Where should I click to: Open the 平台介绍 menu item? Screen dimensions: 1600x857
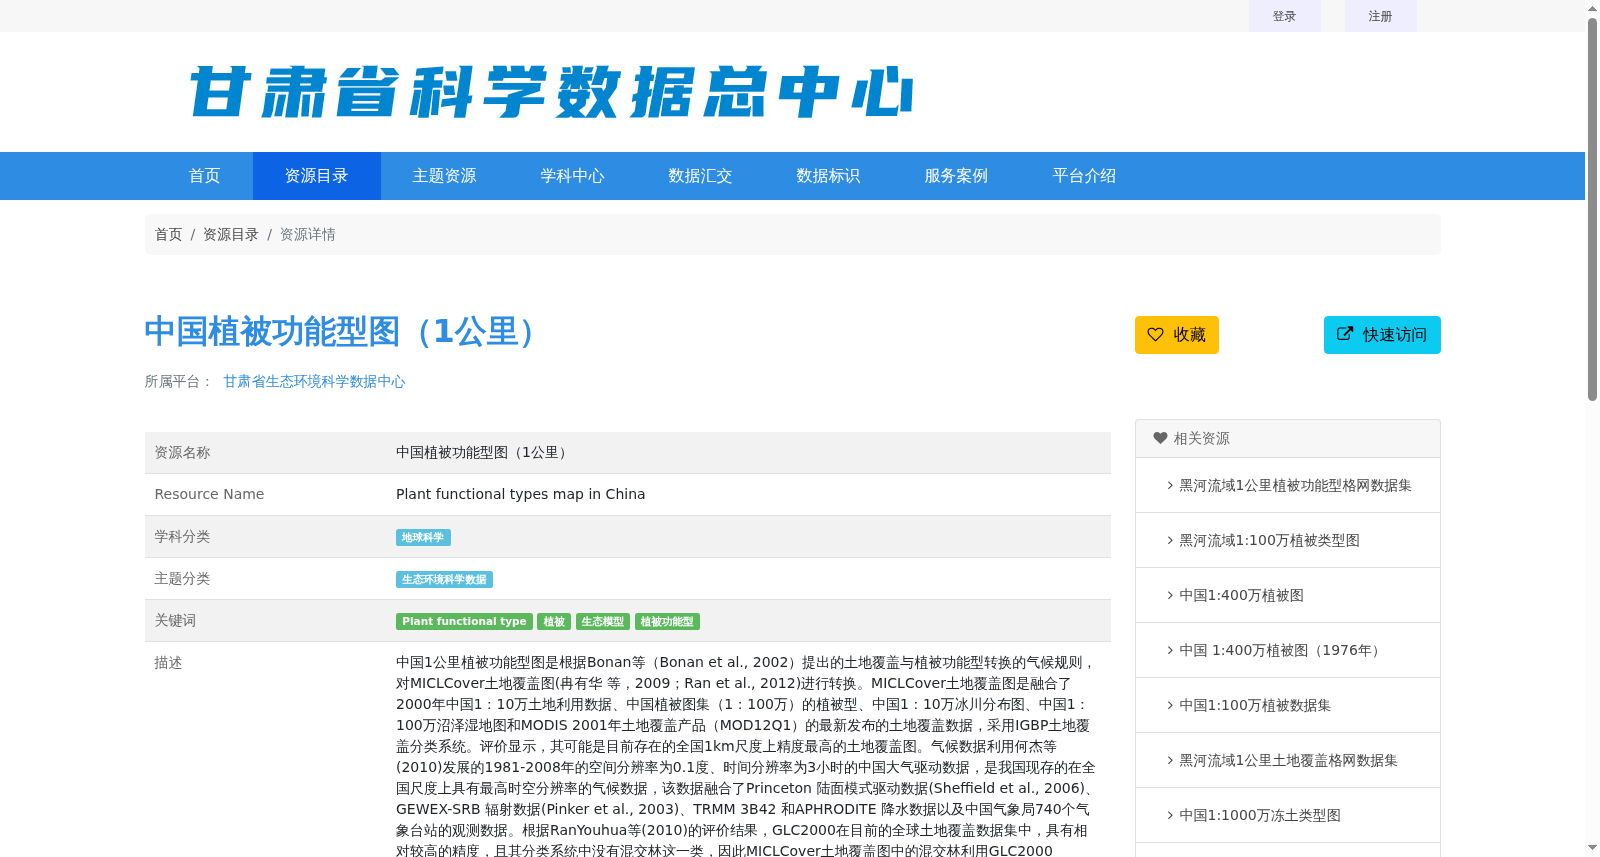tap(1085, 176)
